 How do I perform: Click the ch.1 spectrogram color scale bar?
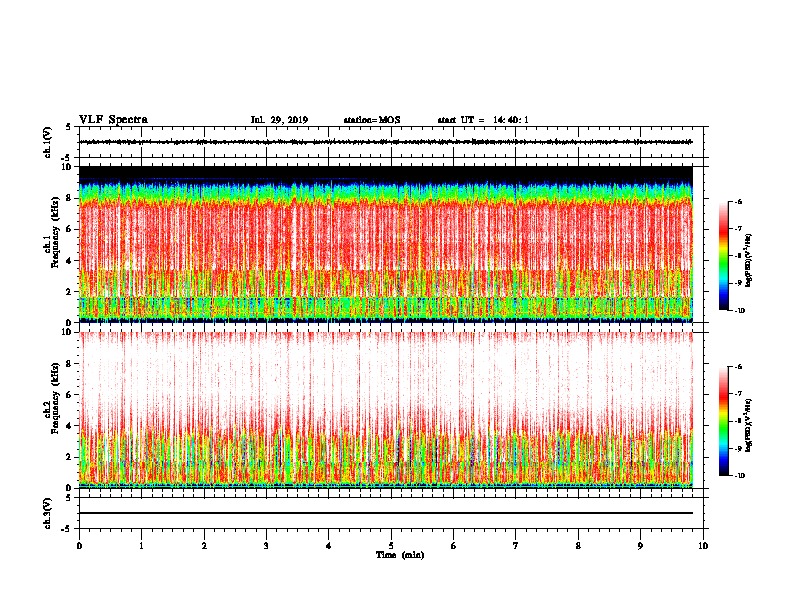coord(723,256)
